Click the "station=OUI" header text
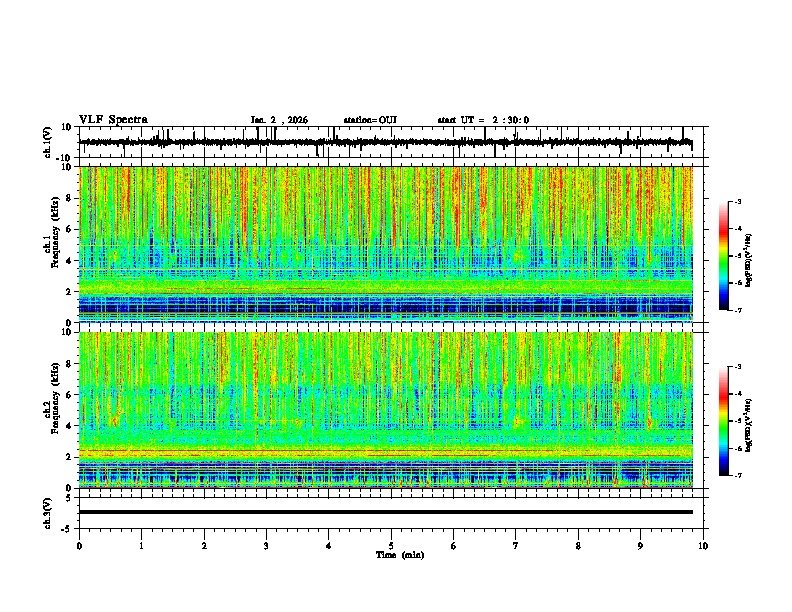Screen dimensions: 792x612 (x=370, y=120)
